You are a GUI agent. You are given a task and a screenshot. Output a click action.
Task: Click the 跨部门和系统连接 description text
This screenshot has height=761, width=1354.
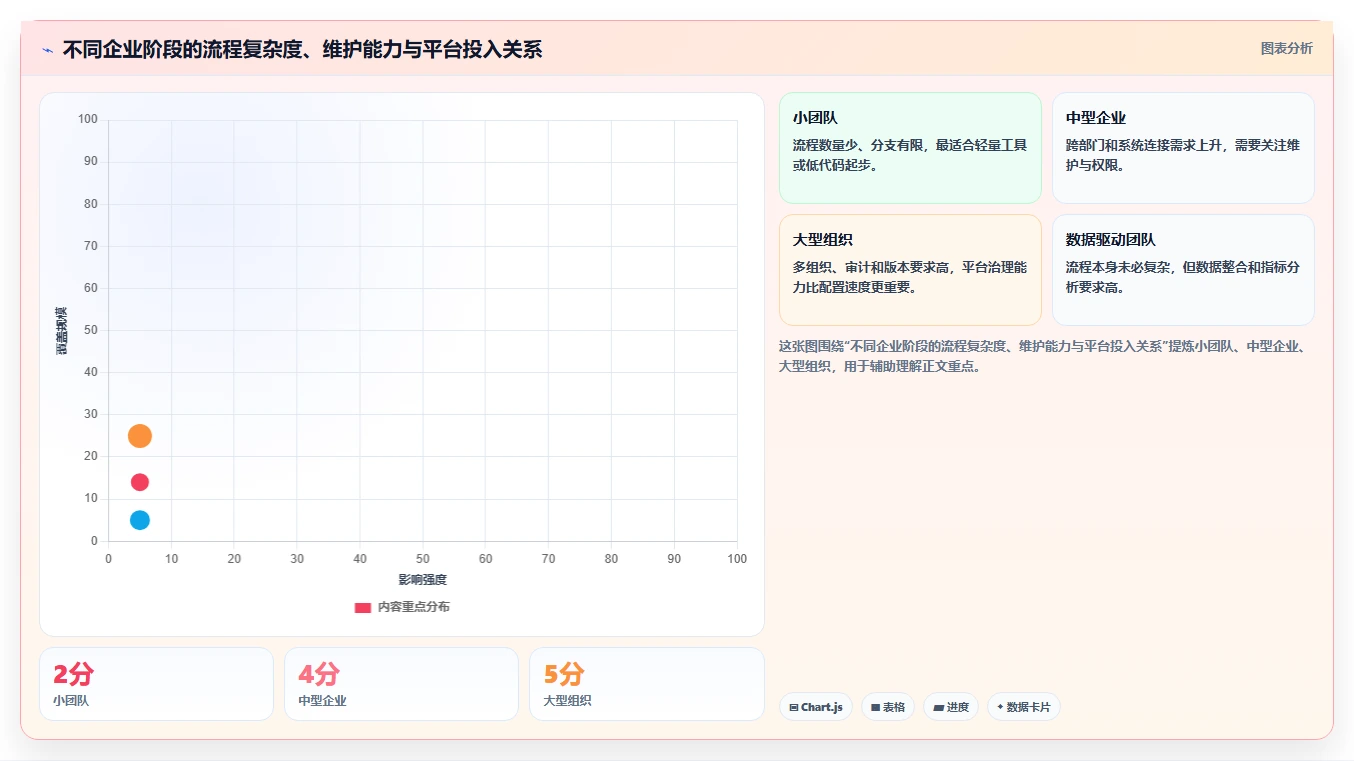click(1183, 155)
